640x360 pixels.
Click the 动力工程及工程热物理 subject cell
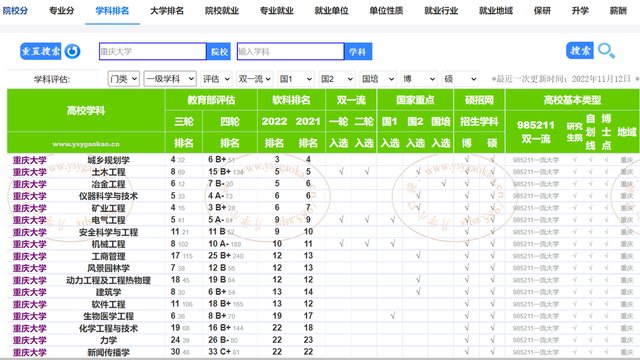coord(108,280)
